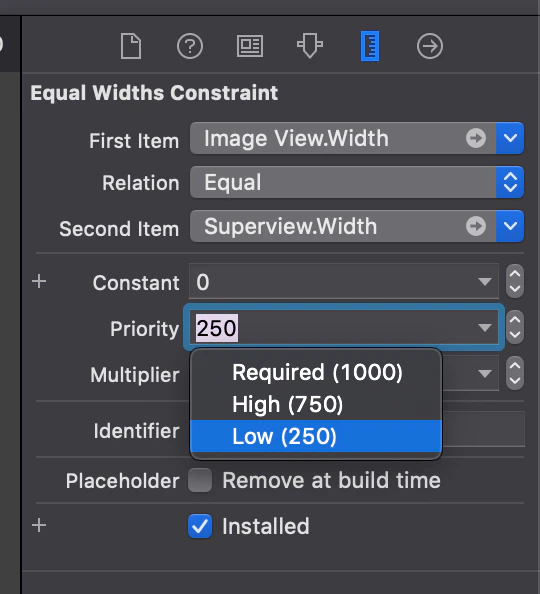Click the First Item label
540x594 pixels.
(x=134, y=141)
